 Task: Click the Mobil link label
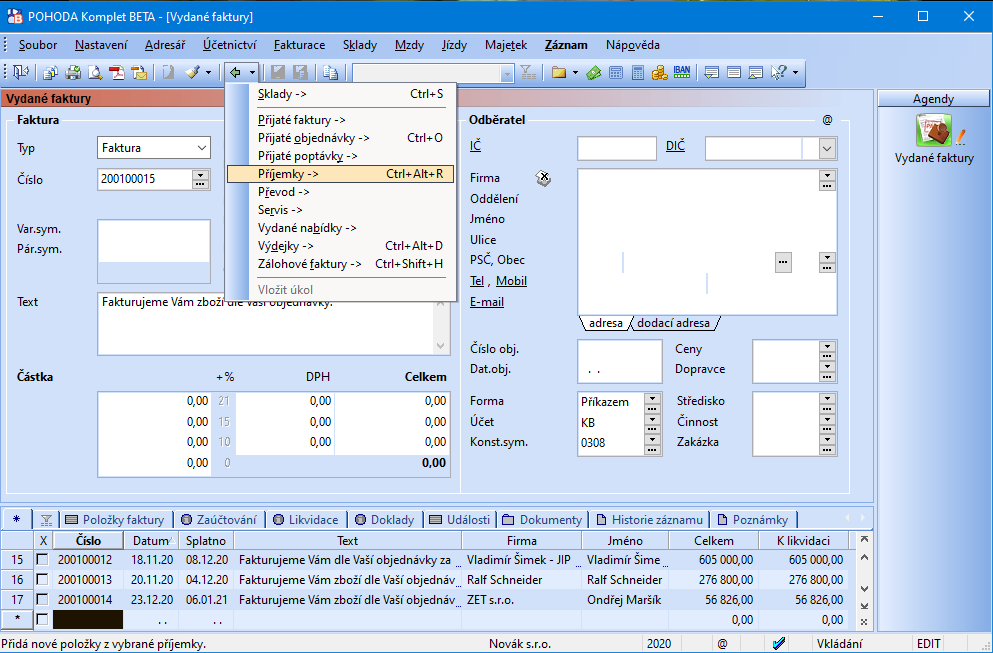pos(511,281)
